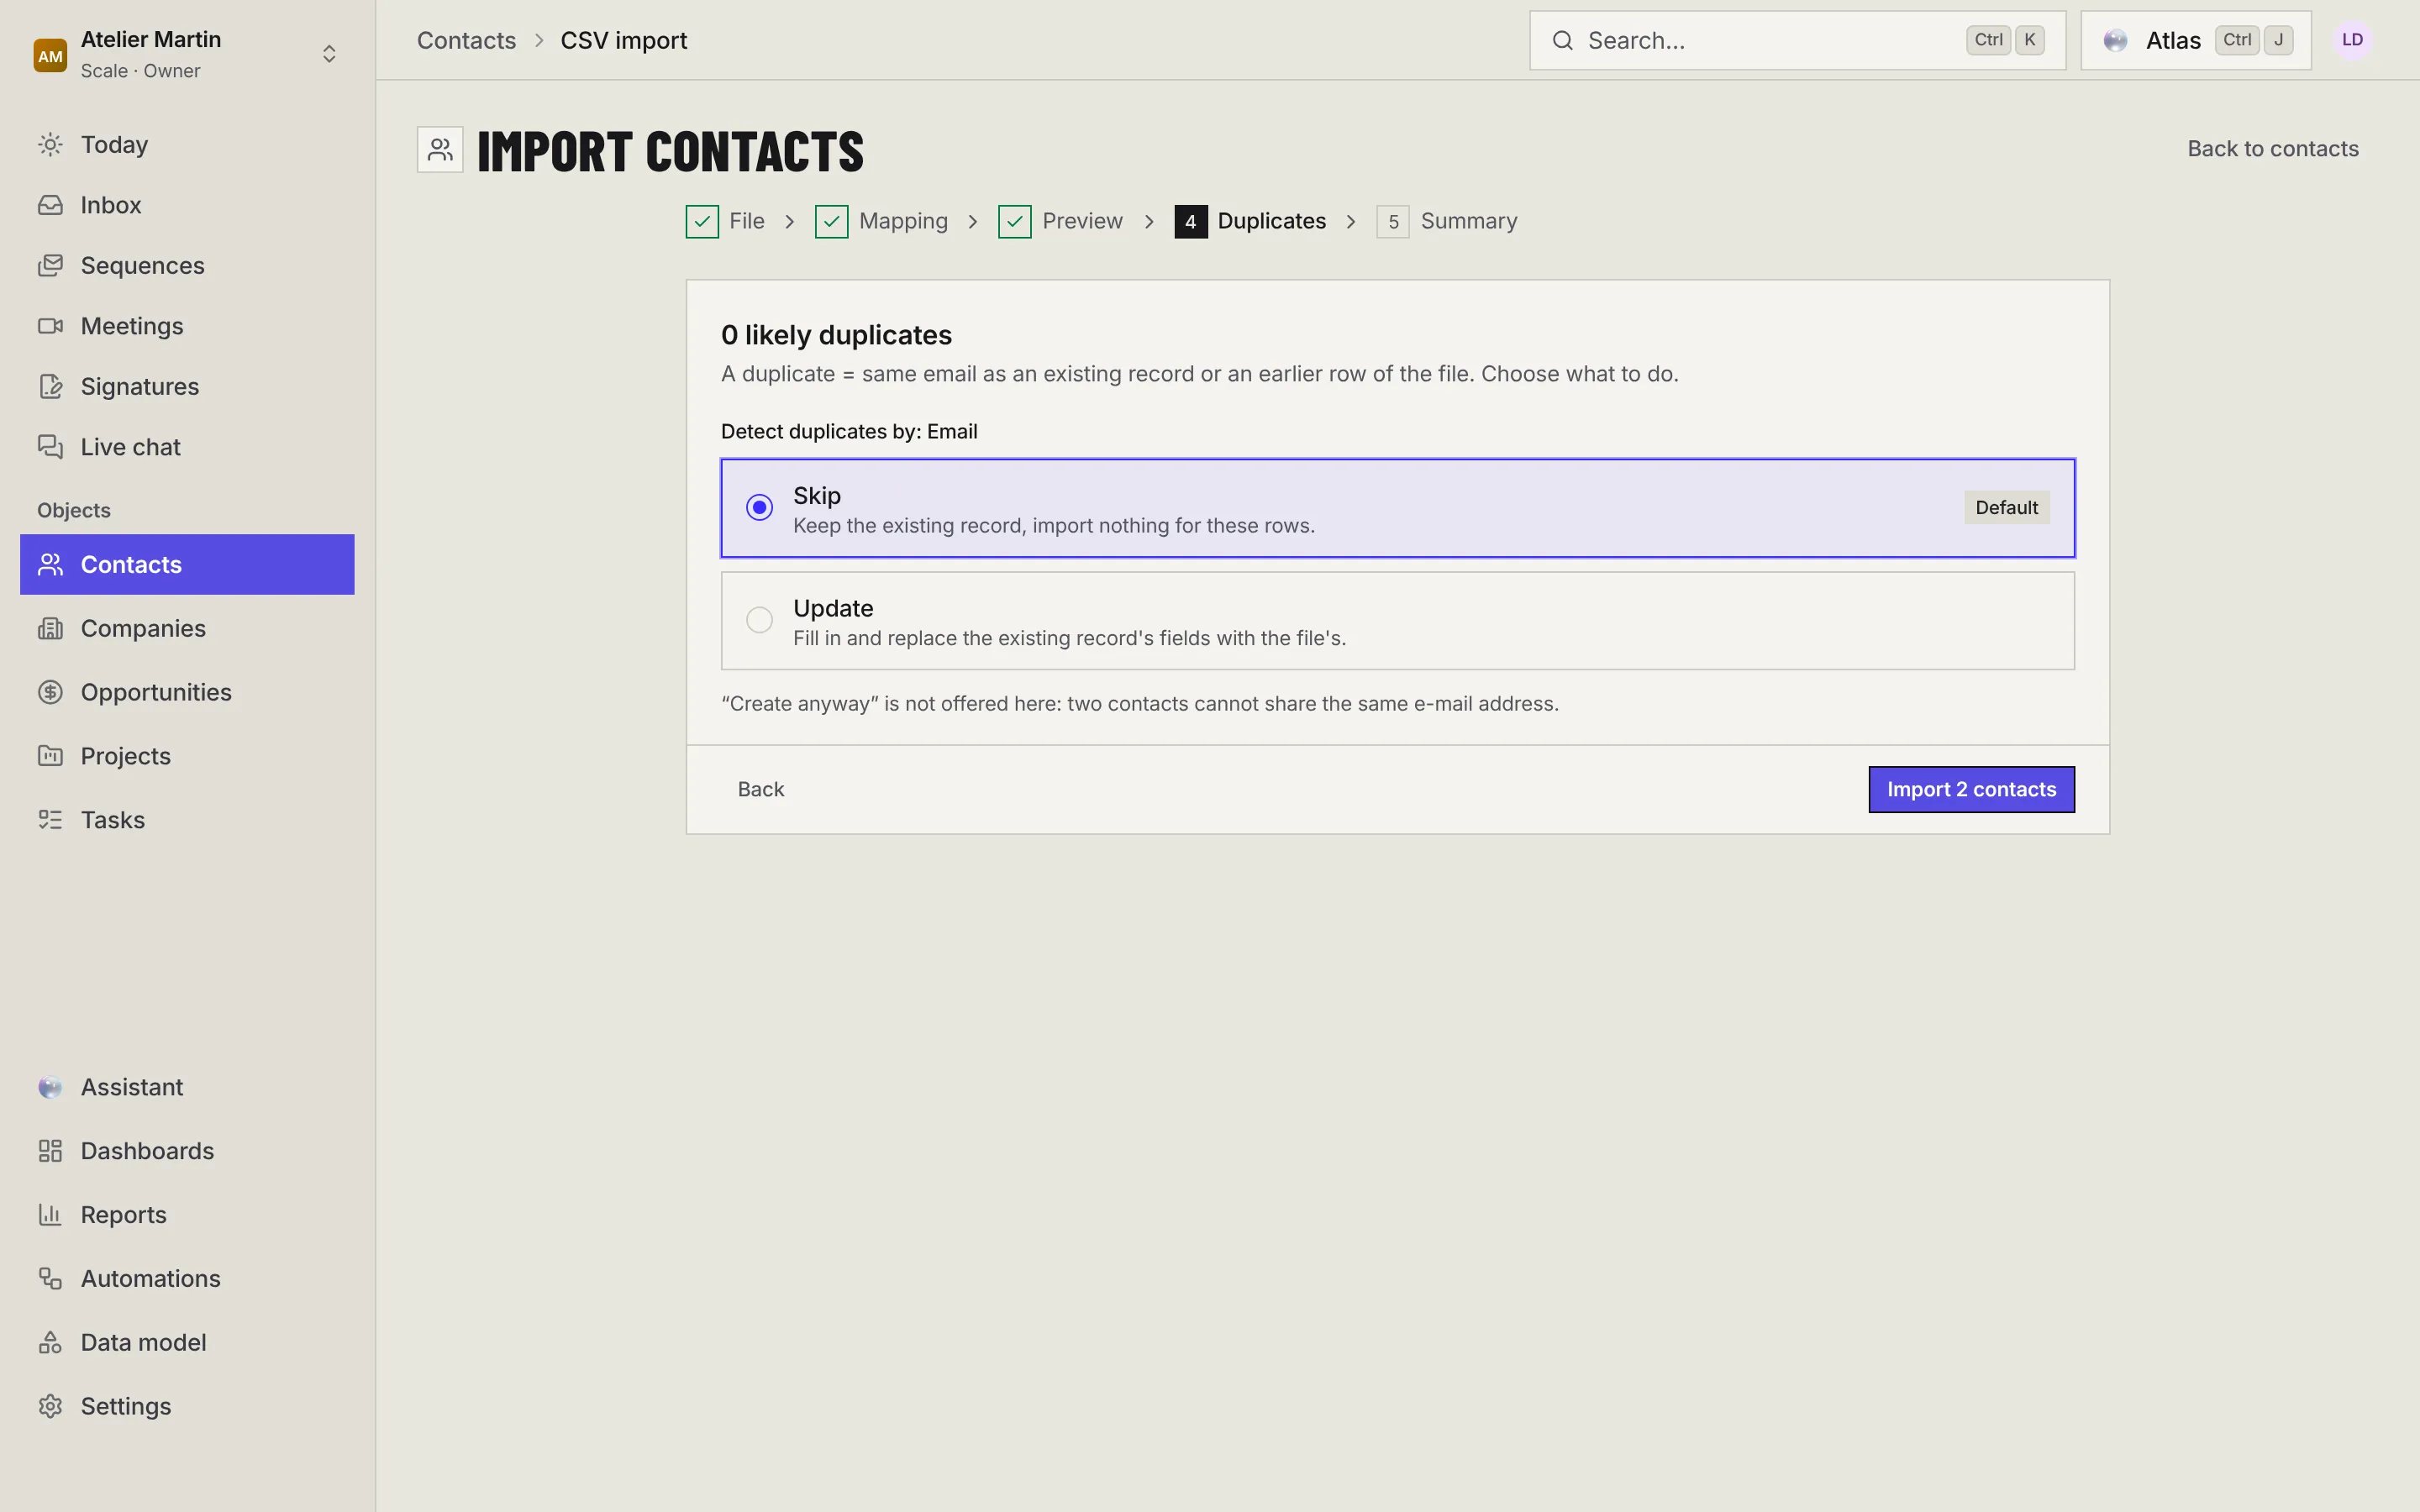This screenshot has height=1512, width=2420.
Task: Focus the Search field
Action: click(x=1797, y=40)
